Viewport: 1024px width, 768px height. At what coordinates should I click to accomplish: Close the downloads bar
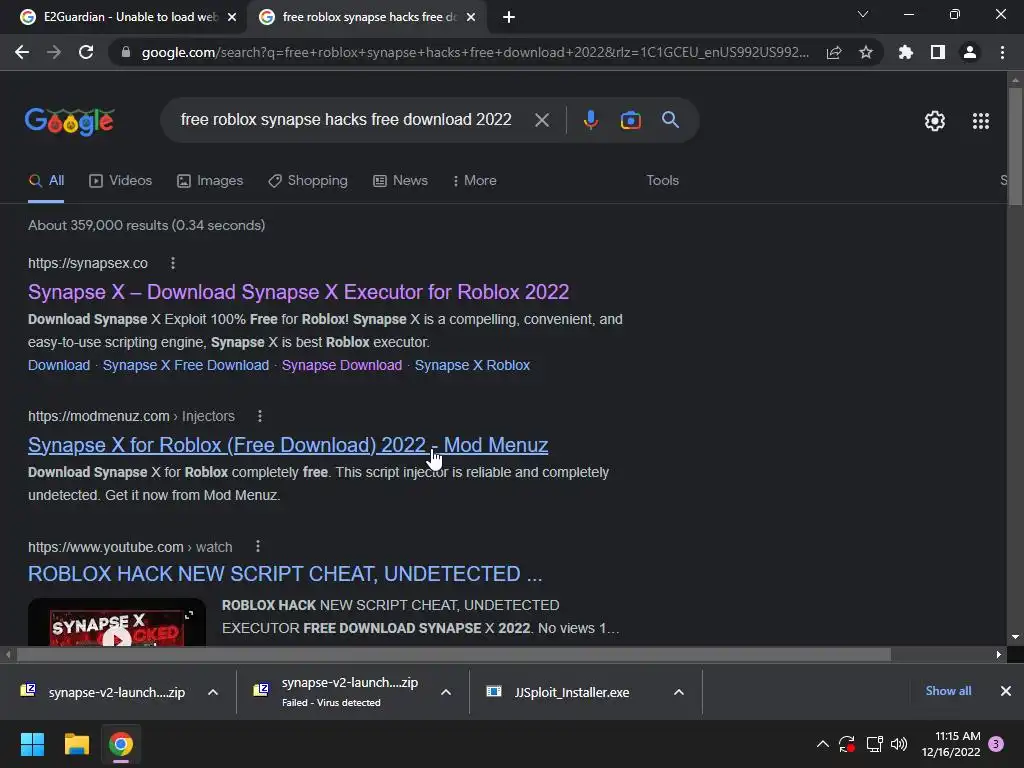[x=1006, y=691]
